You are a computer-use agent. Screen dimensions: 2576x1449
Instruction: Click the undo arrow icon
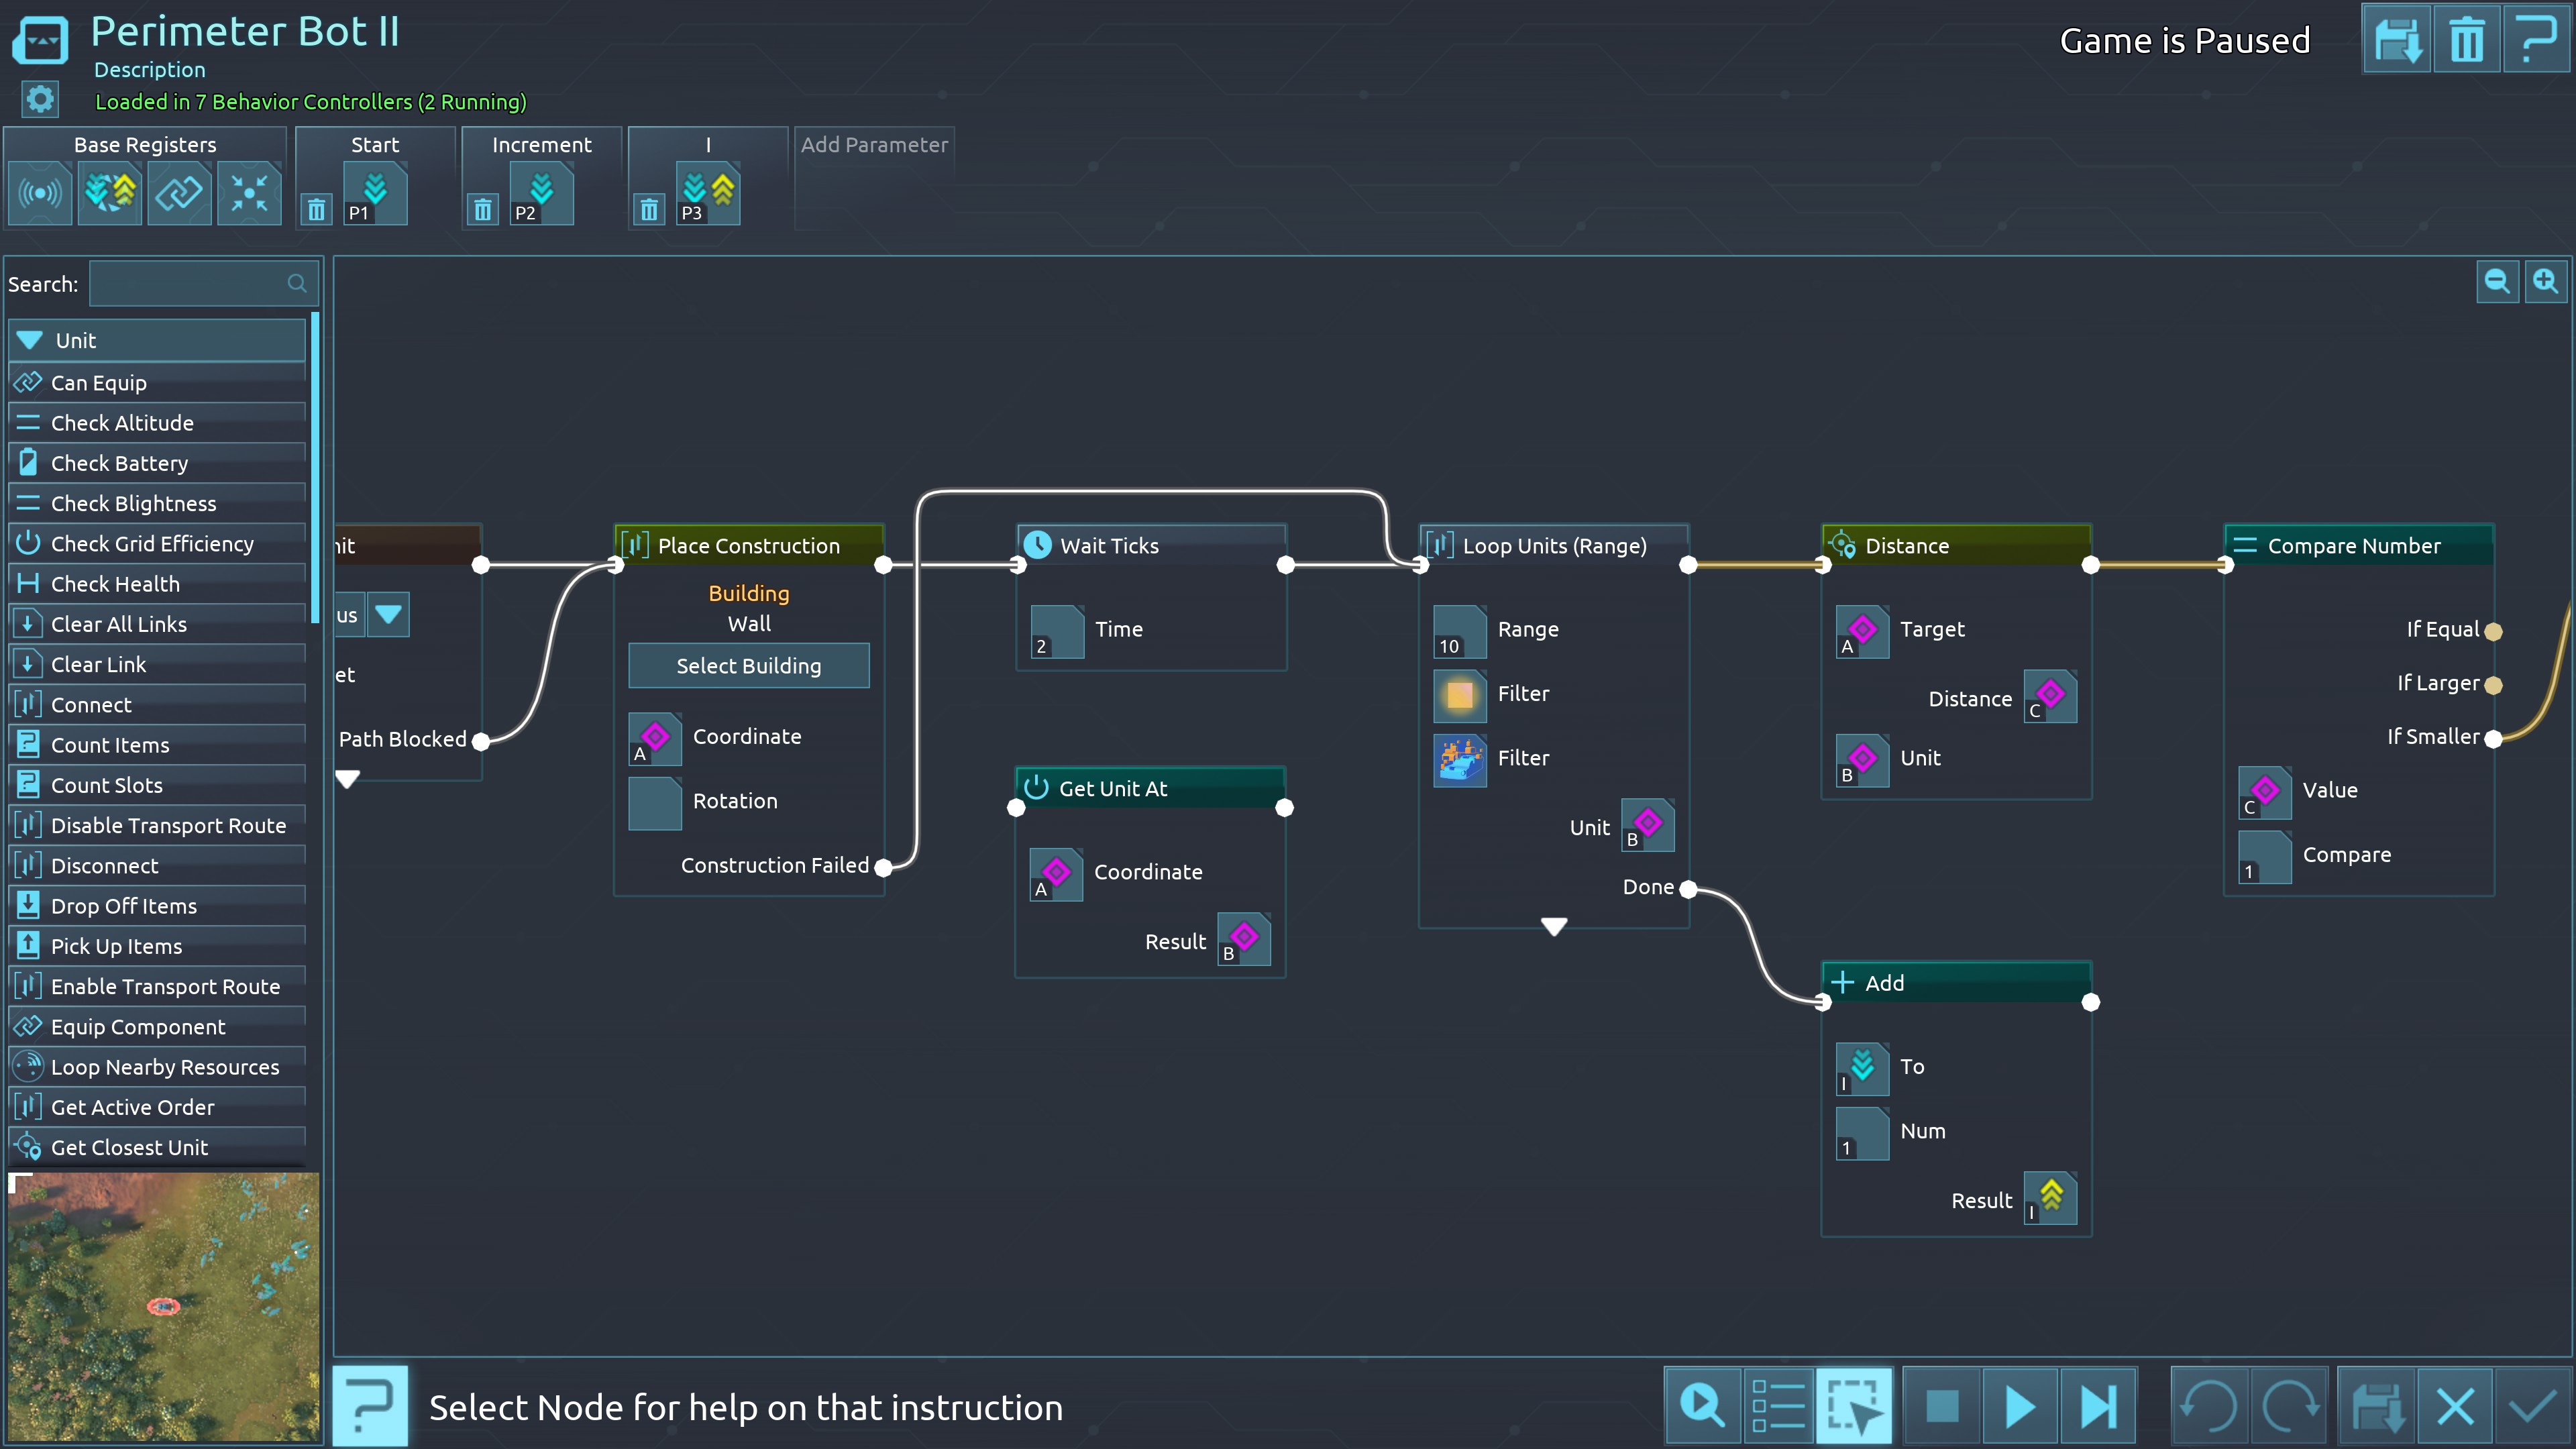point(2208,1406)
